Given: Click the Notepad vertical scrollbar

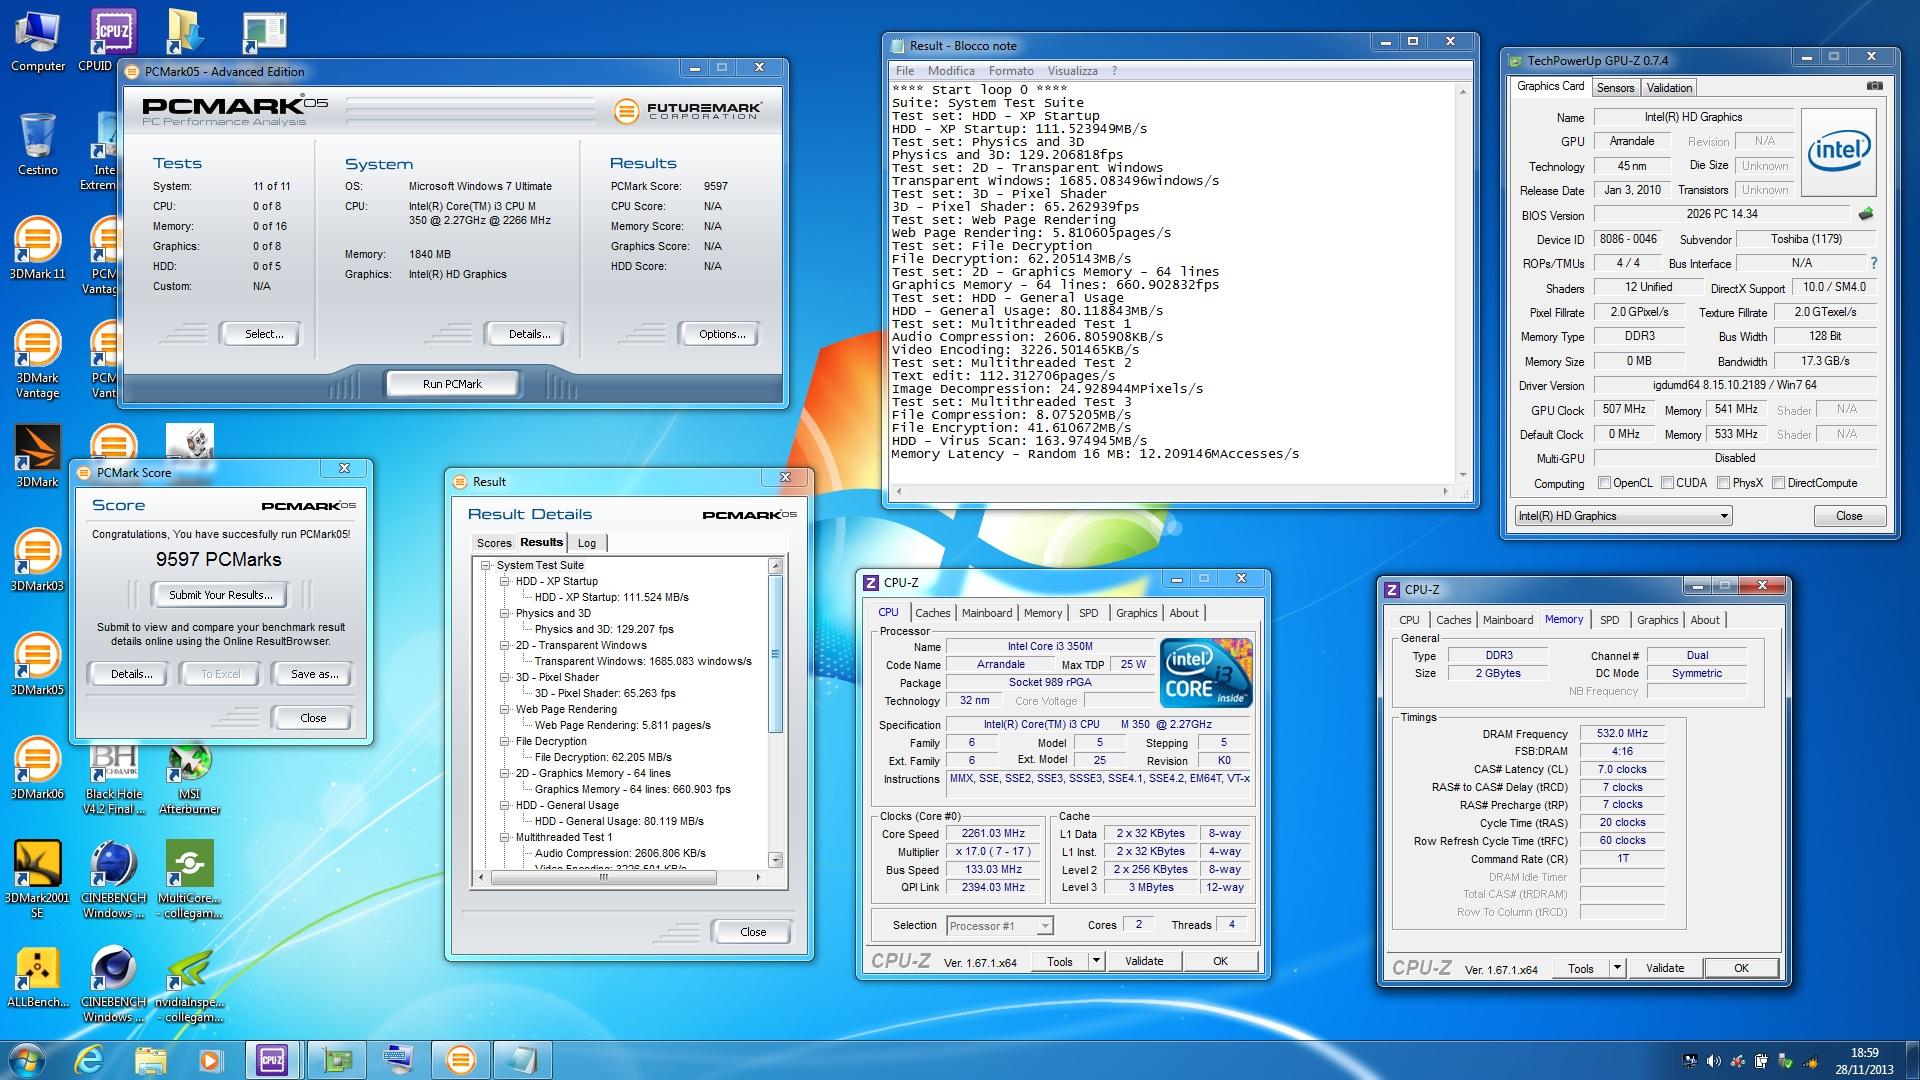Looking at the screenshot, I should pyautogui.click(x=1463, y=283).
